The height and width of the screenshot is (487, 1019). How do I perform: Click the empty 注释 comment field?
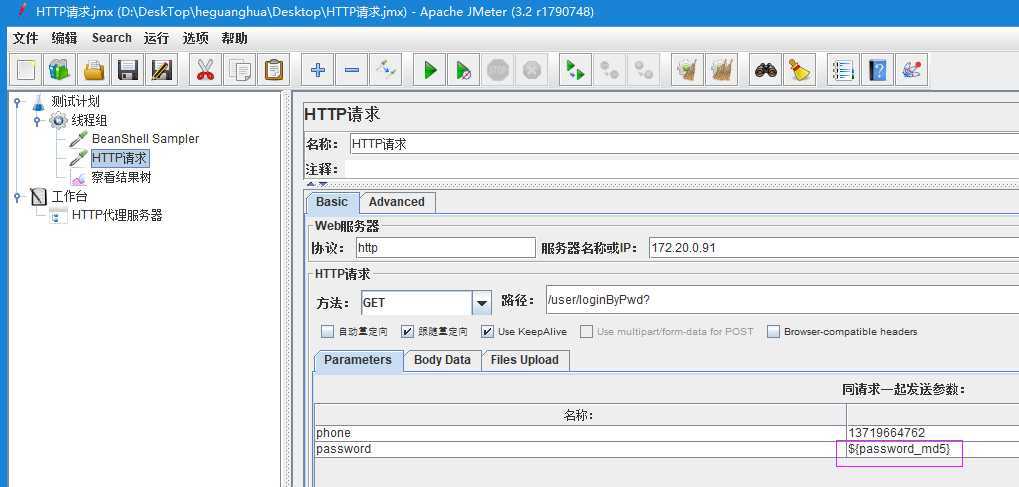680,170
